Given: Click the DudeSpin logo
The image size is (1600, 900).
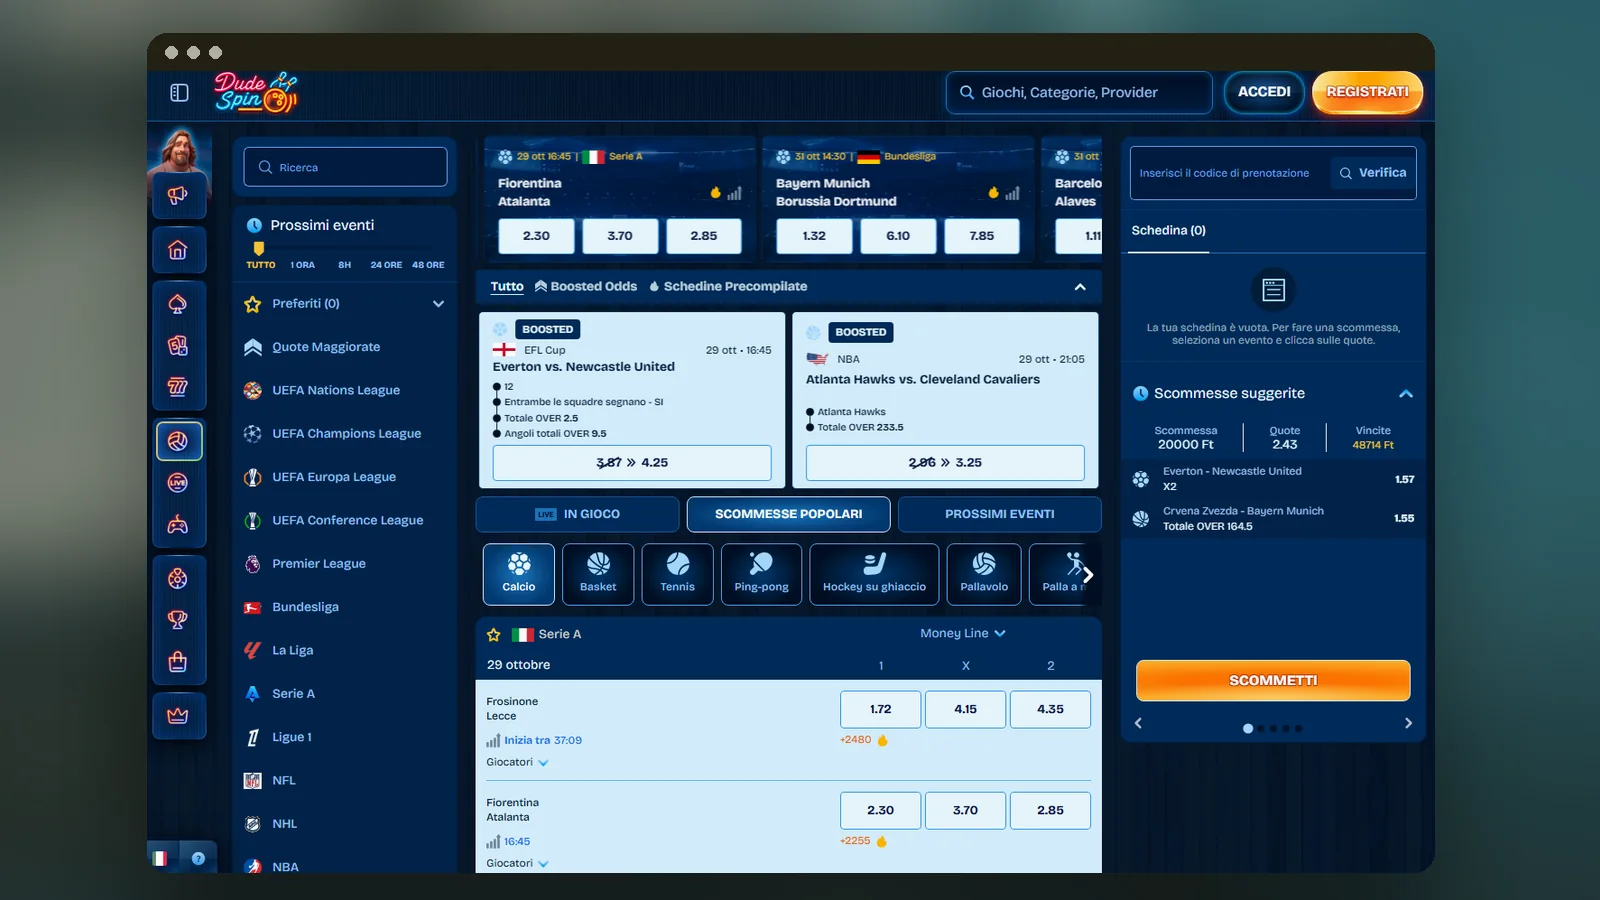Looking at the screenshot, I should pos(255,92).
